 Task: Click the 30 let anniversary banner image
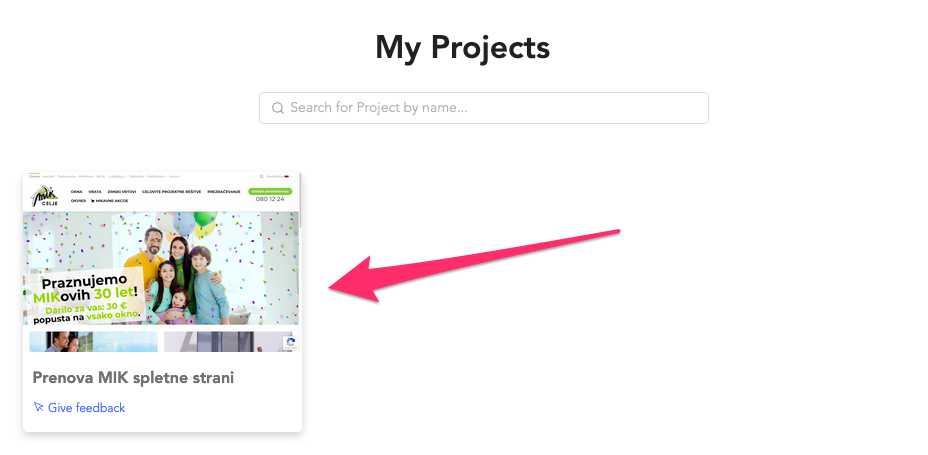coord(160,268)
